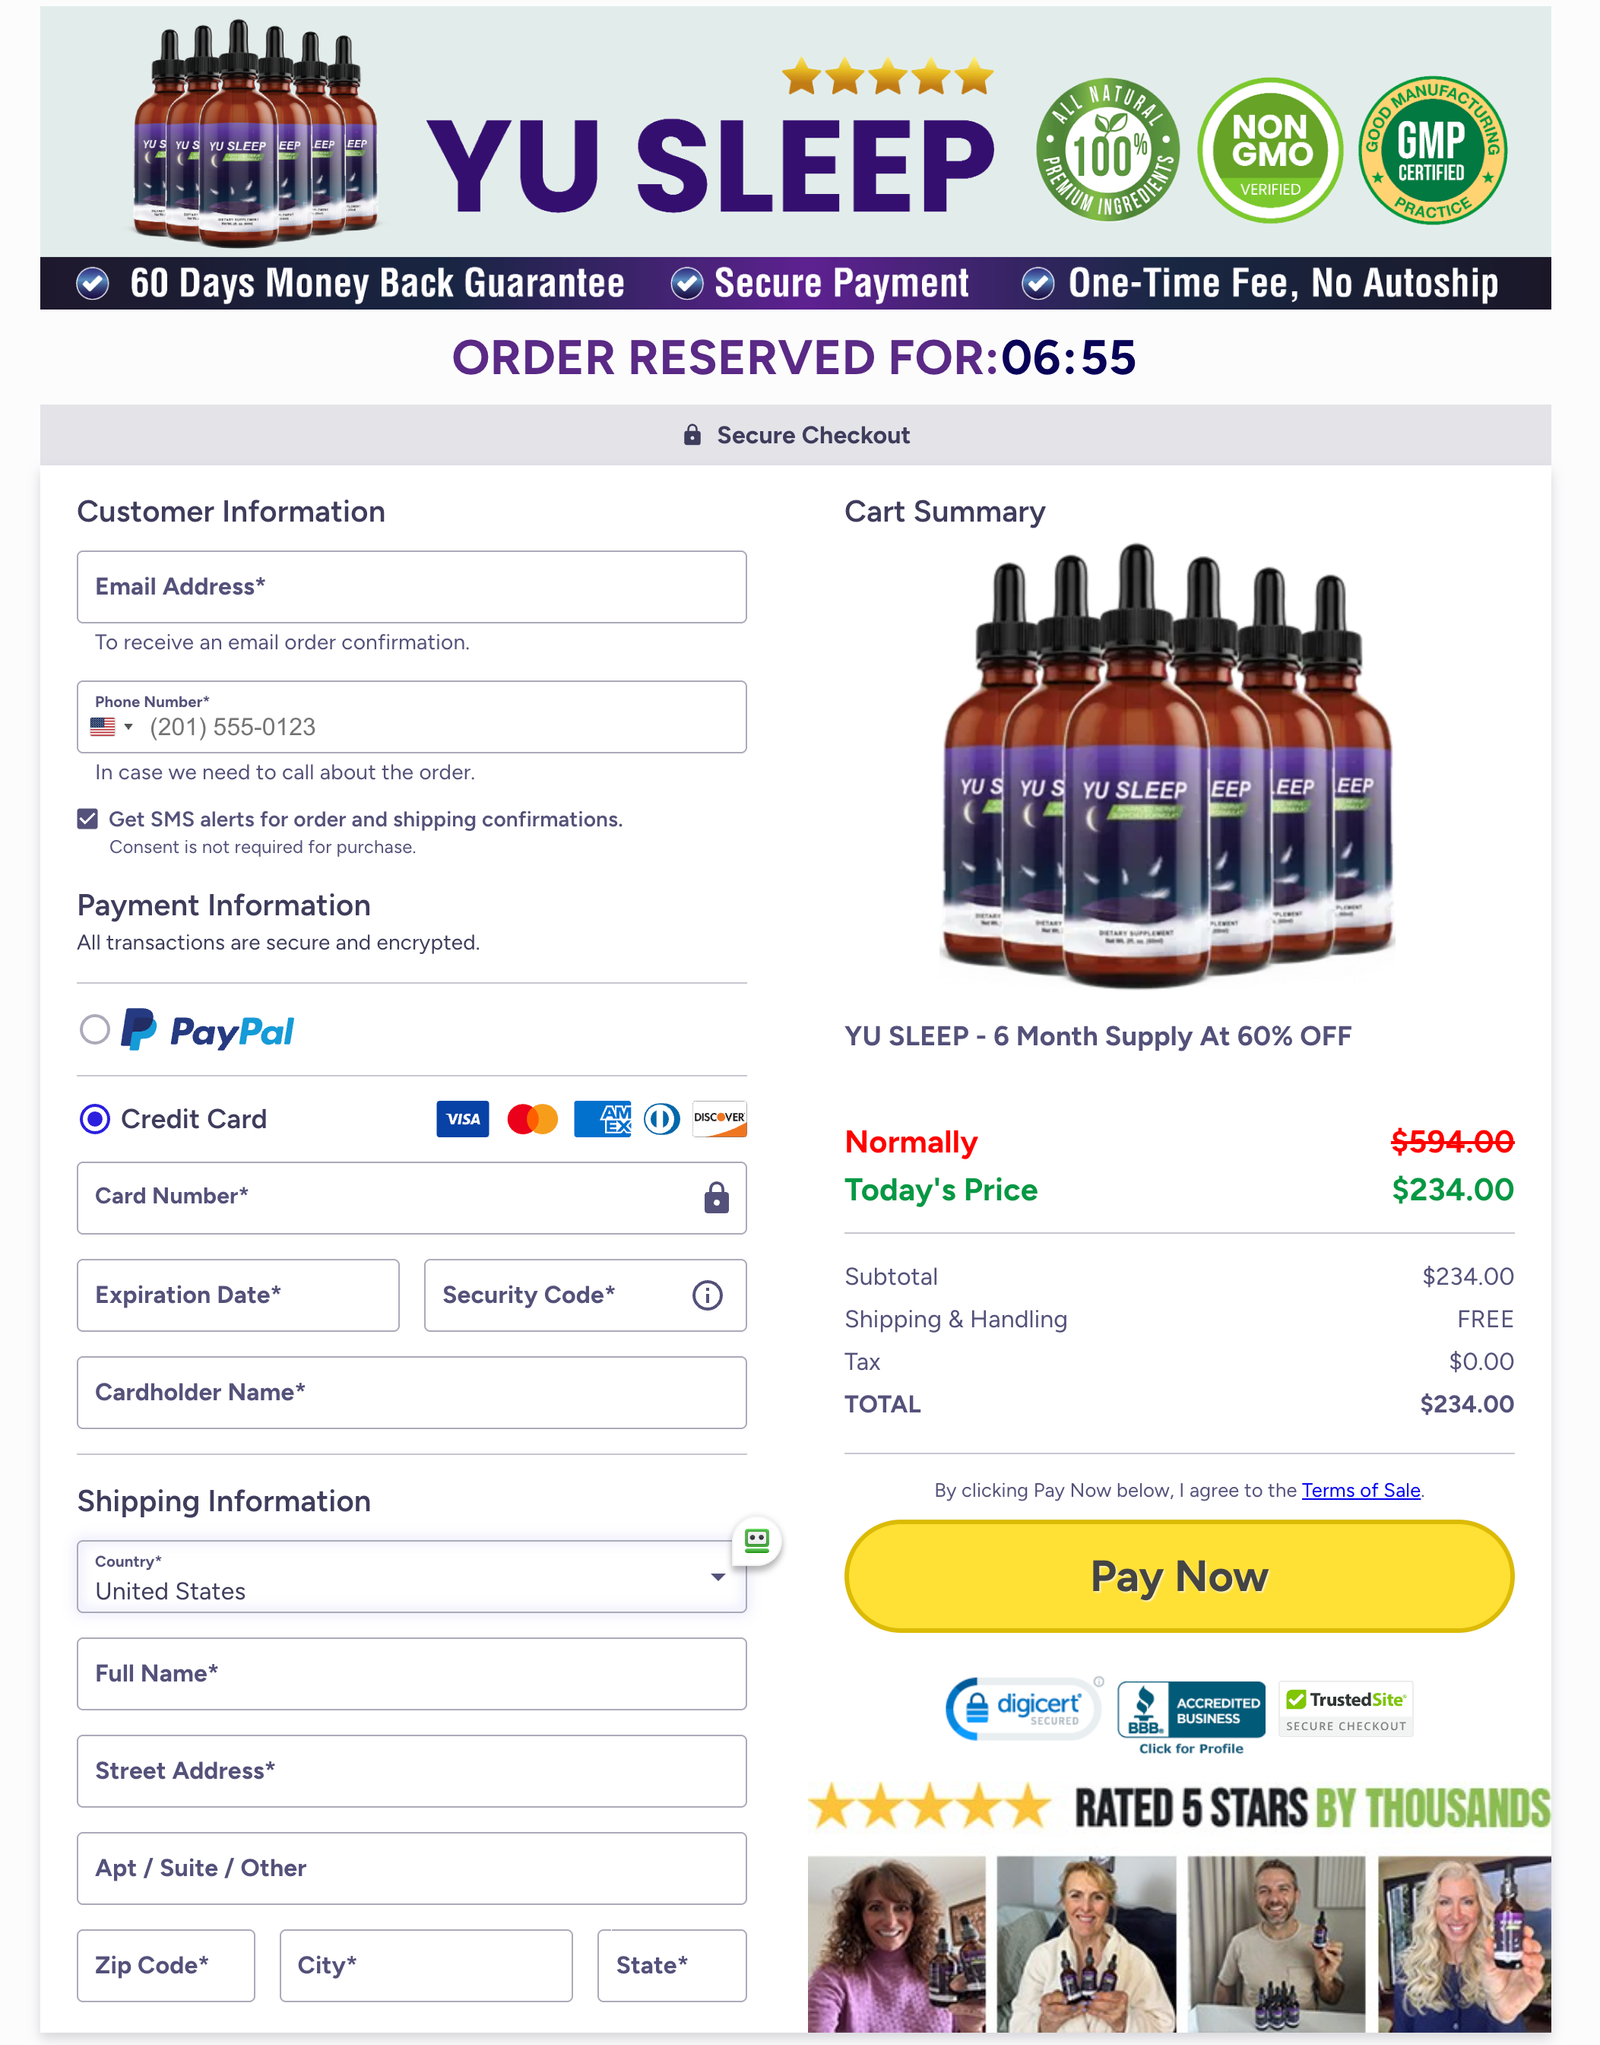Click the green chat widget icon near Country
The height and width of the screenshot is (2045, 1600).
pyautogui.click(x=757, y=1540)
